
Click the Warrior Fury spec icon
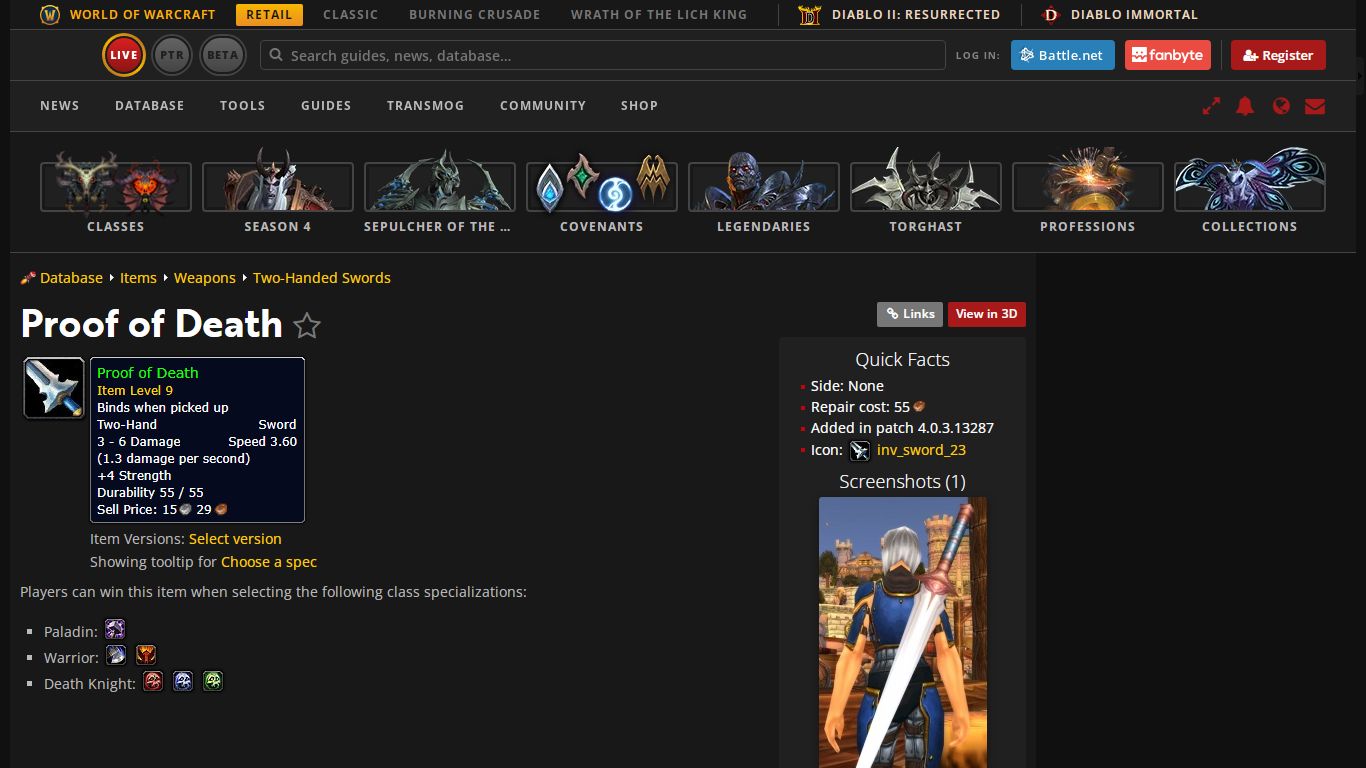point(146,655)
